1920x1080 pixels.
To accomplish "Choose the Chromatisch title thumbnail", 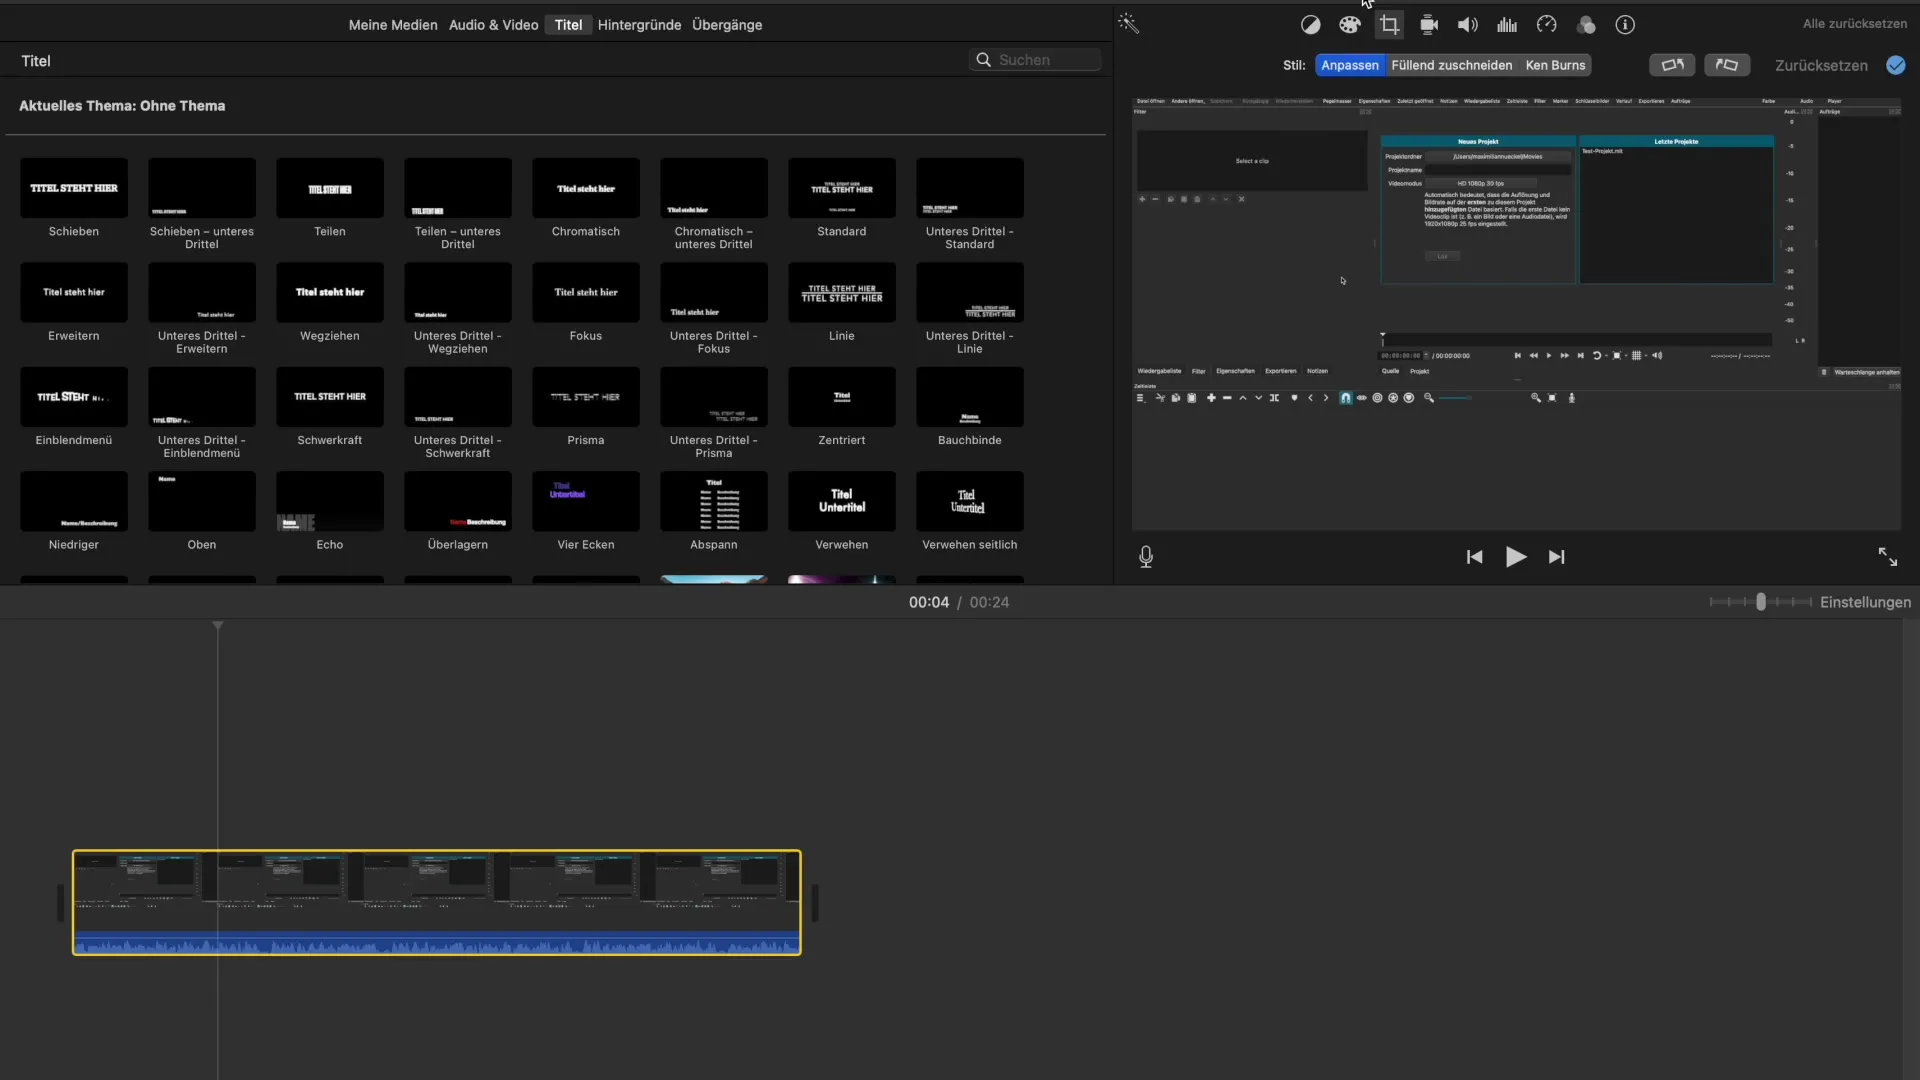I will (x=586, y=188).
